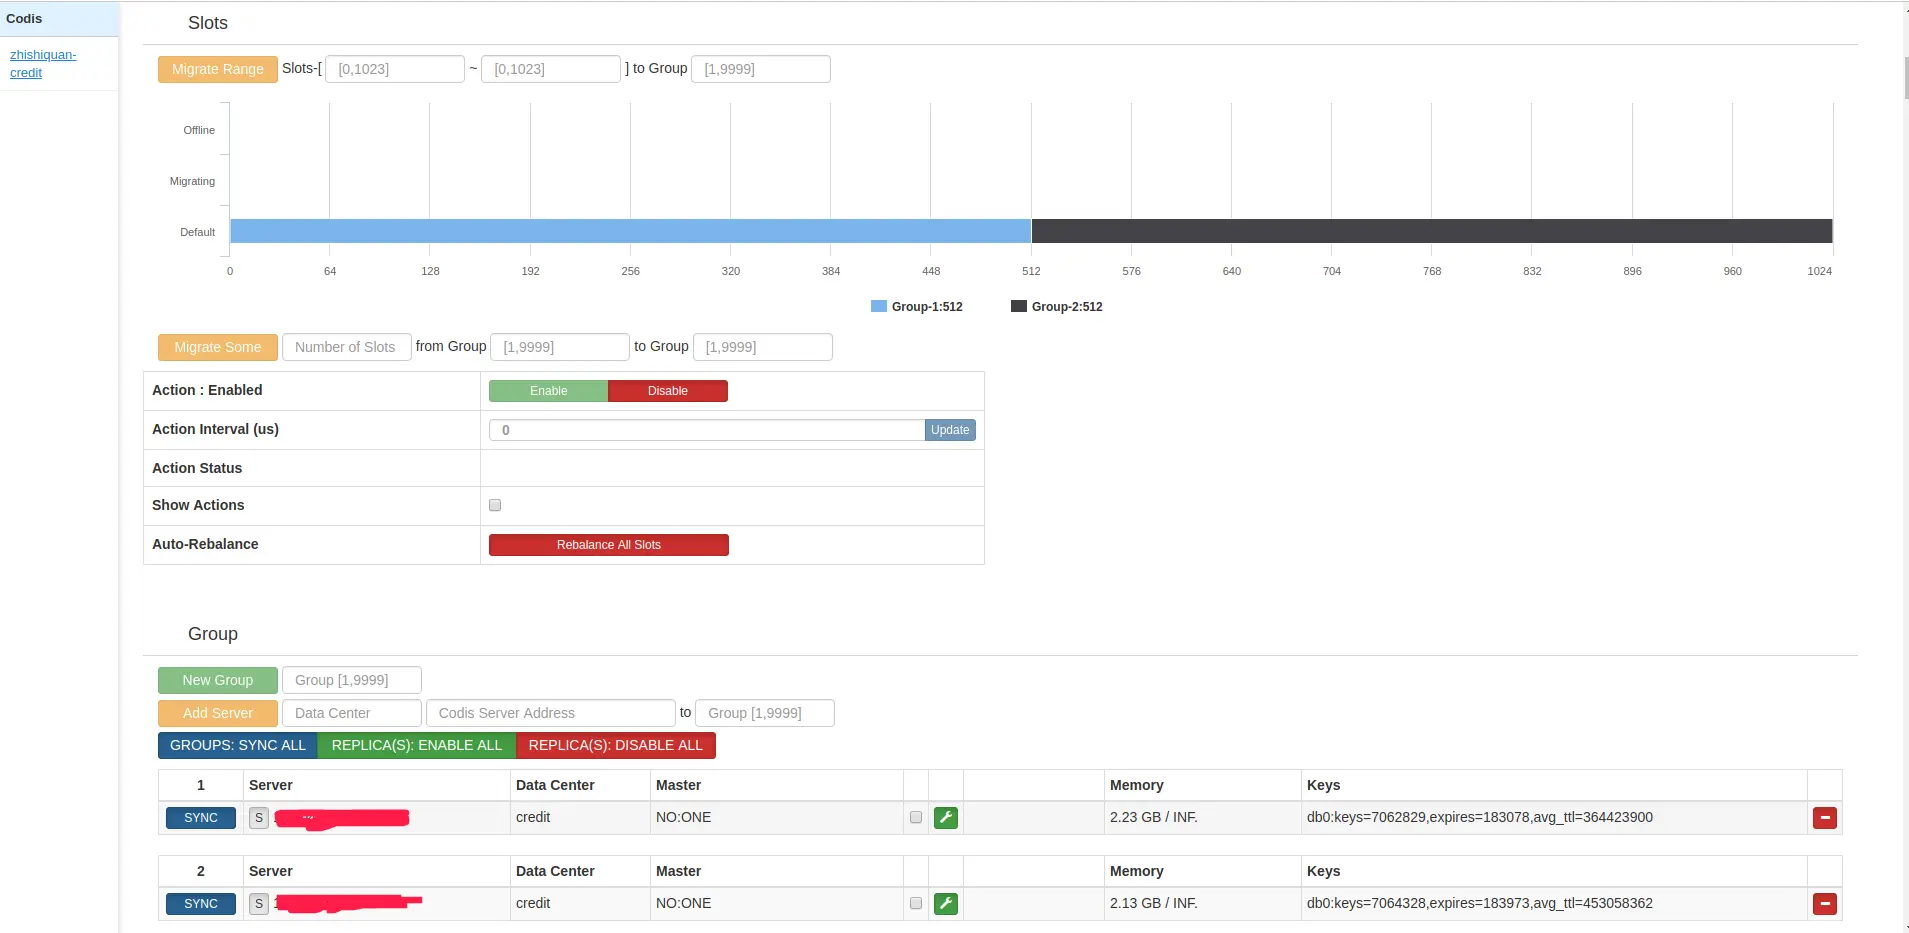Click REPLICA(S): ENABLE ALL

[x=417, y=745]
